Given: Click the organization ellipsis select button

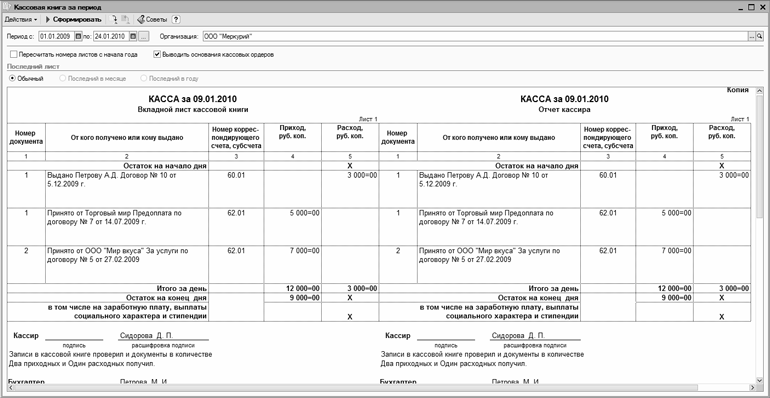Looking at the screenshot, I should click(x=751, y=36).
